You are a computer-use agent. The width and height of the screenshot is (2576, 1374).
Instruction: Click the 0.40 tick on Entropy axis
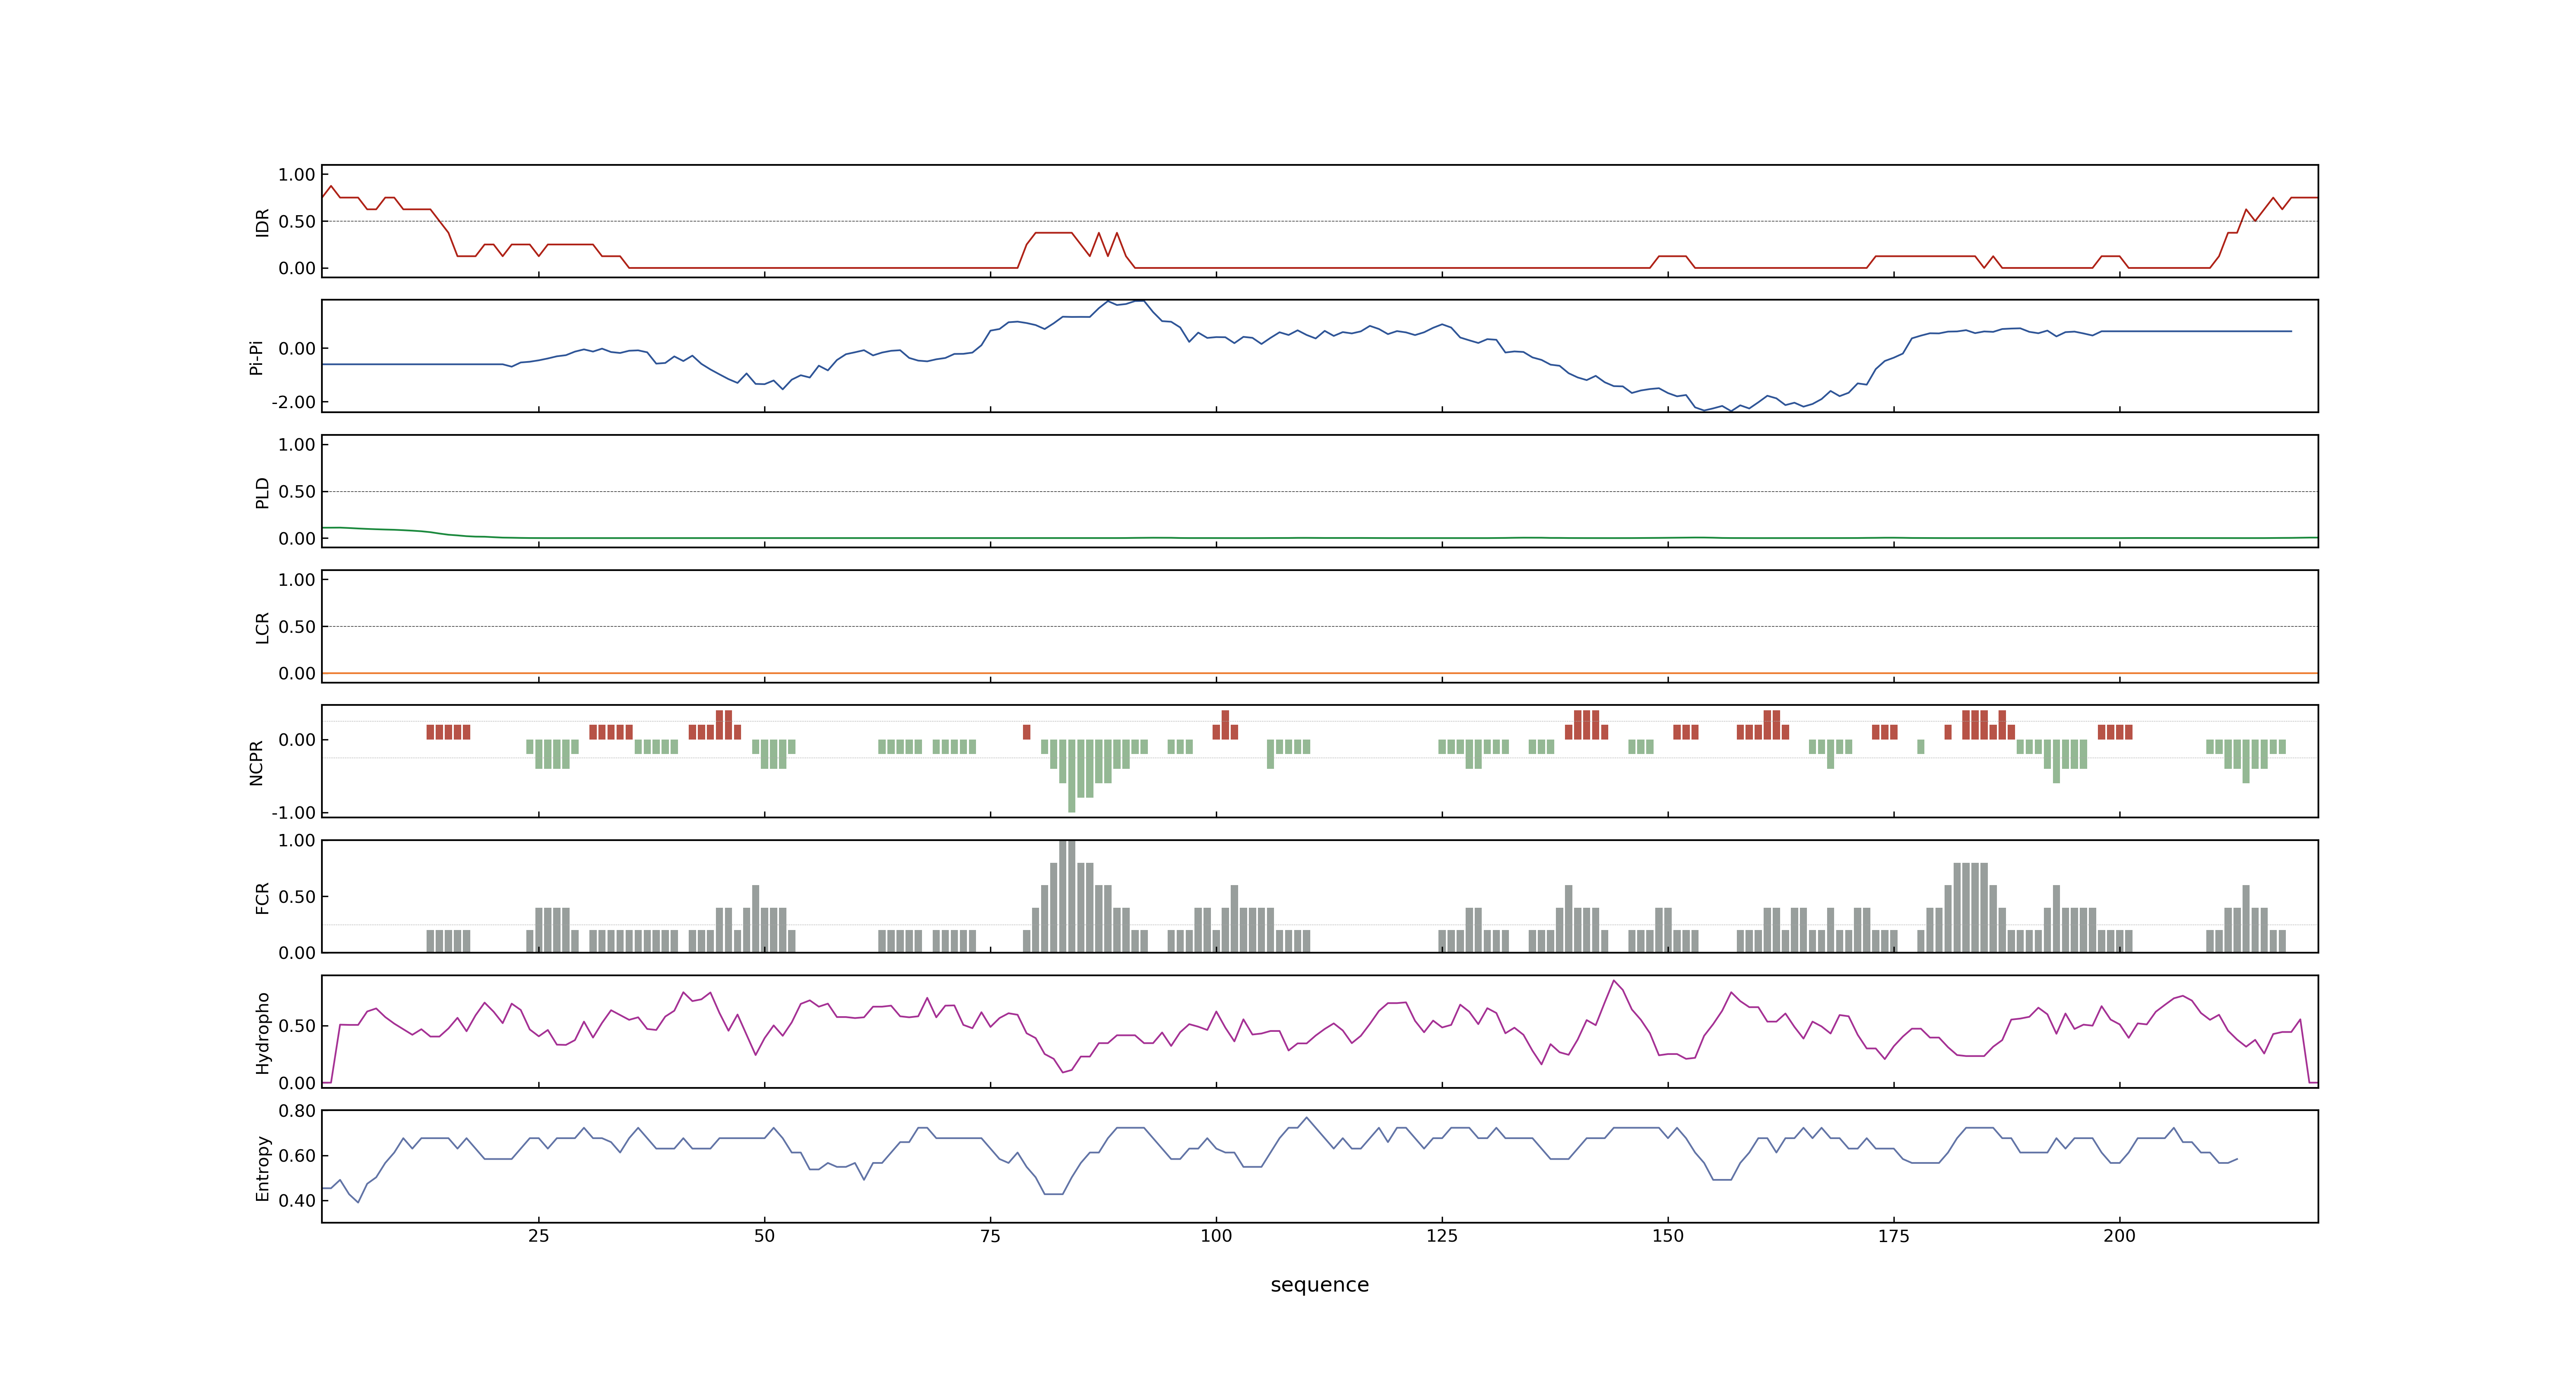[x=297, y=1200]
